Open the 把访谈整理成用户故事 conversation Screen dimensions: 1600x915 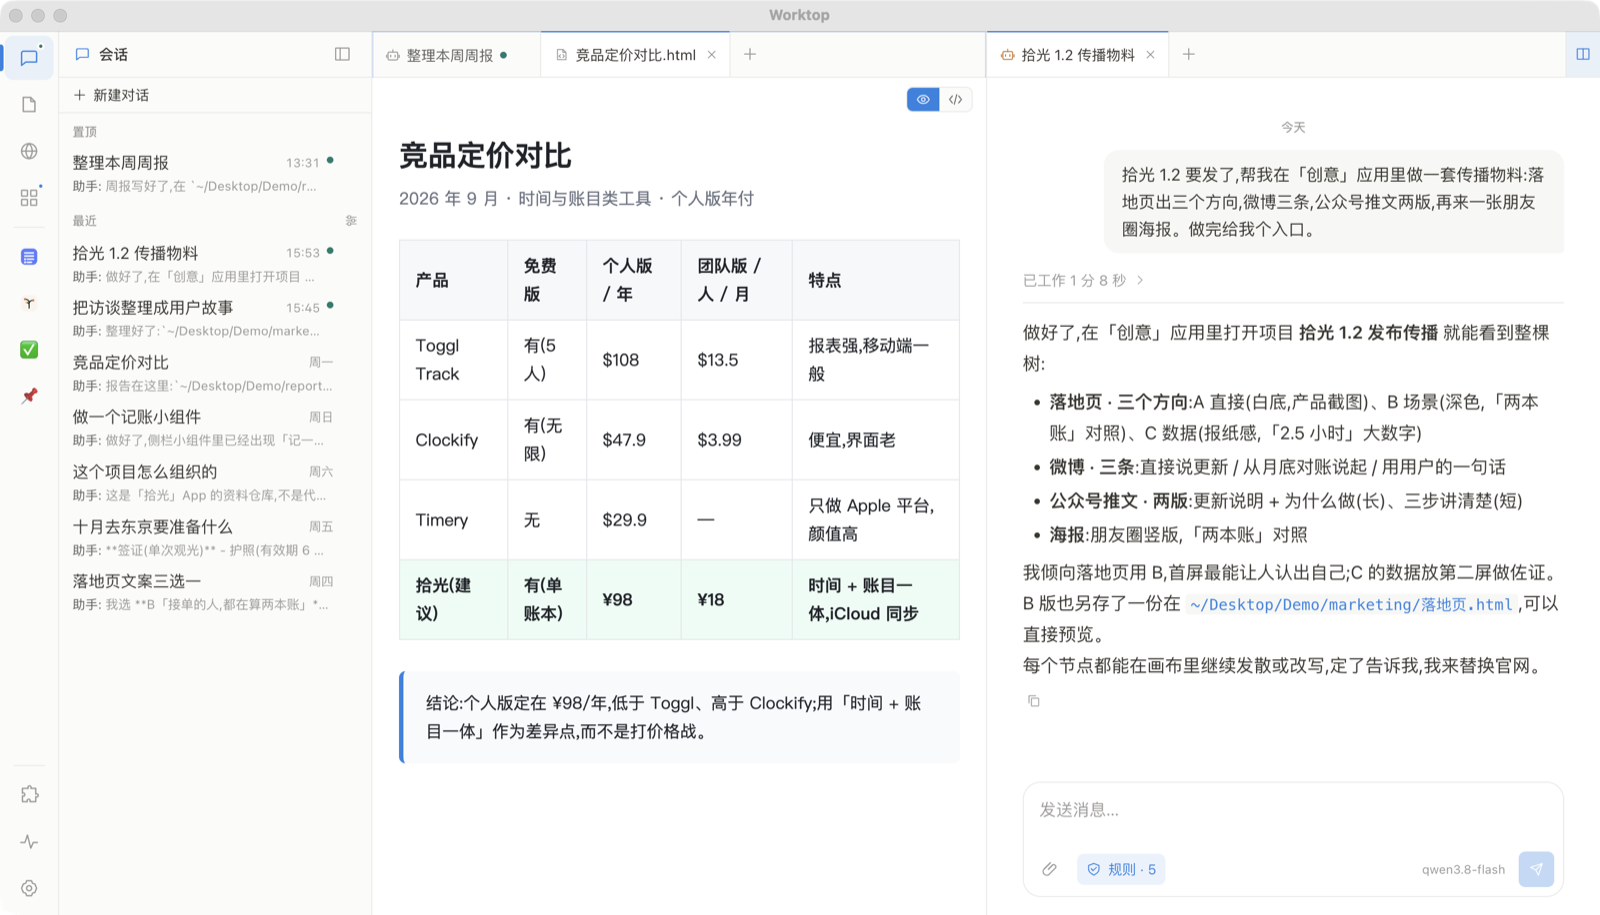coord(215,319)
